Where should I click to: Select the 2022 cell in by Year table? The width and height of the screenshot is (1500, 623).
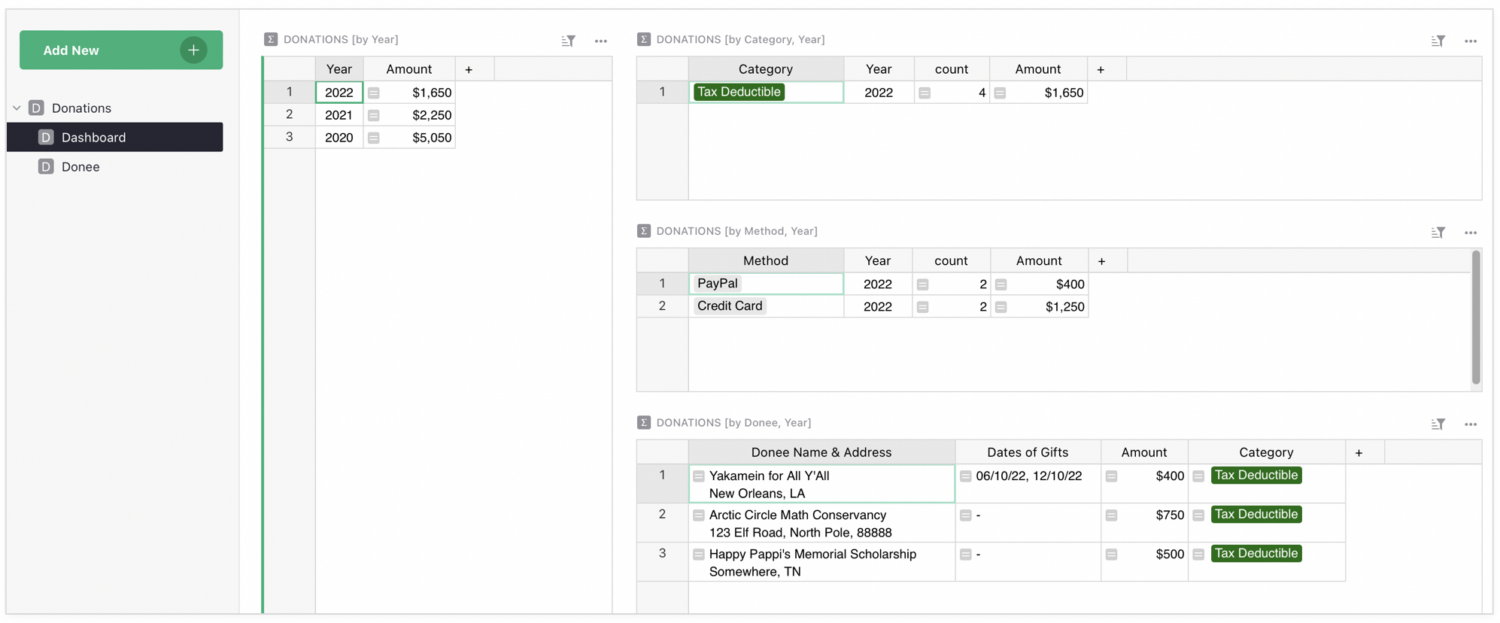click(x=339, y=92)
